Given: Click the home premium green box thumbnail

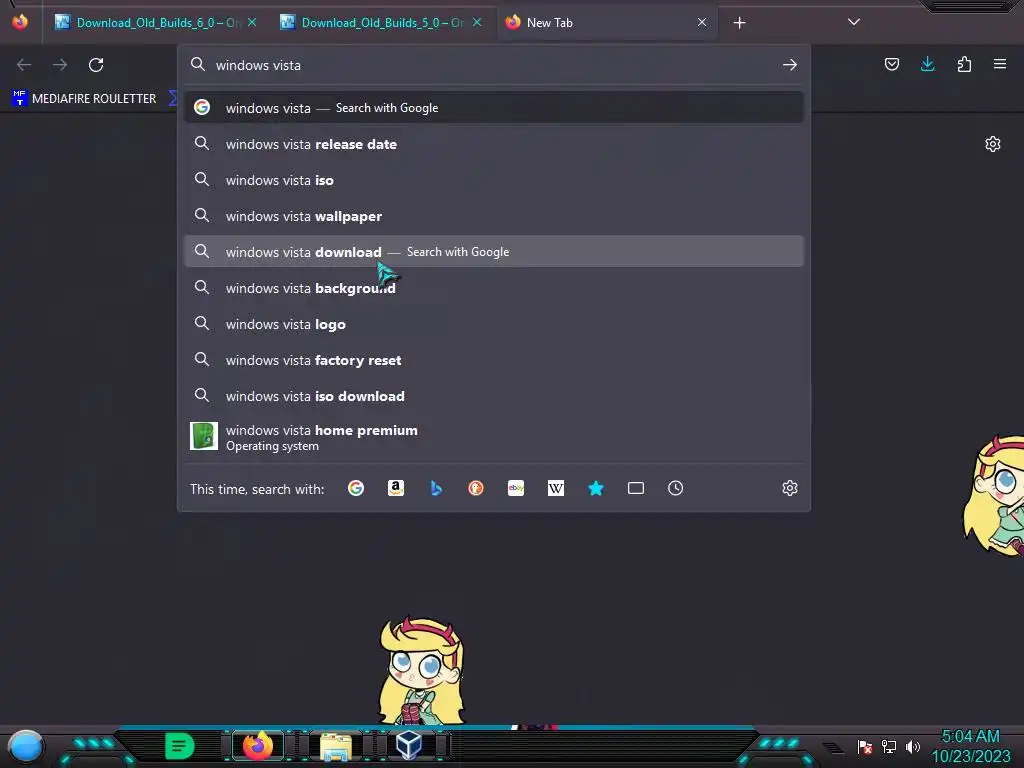Looking at the screenshot, I should click(204, 436).
